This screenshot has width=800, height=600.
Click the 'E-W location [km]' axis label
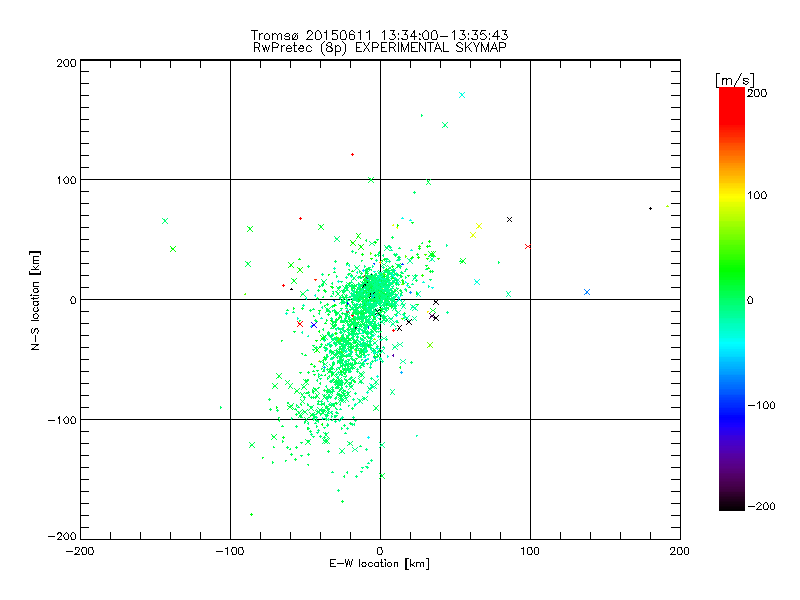tap(380, 564)
